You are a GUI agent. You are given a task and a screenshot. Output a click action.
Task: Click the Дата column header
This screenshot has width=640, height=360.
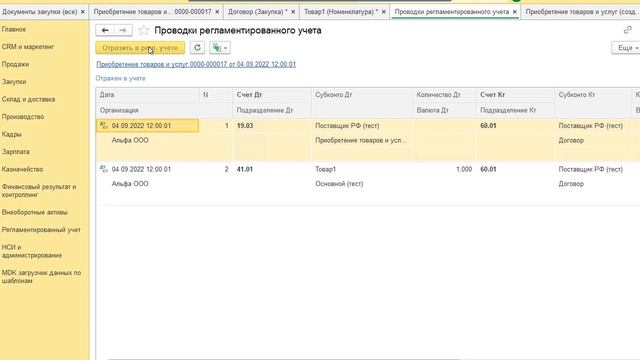point(148,95)
